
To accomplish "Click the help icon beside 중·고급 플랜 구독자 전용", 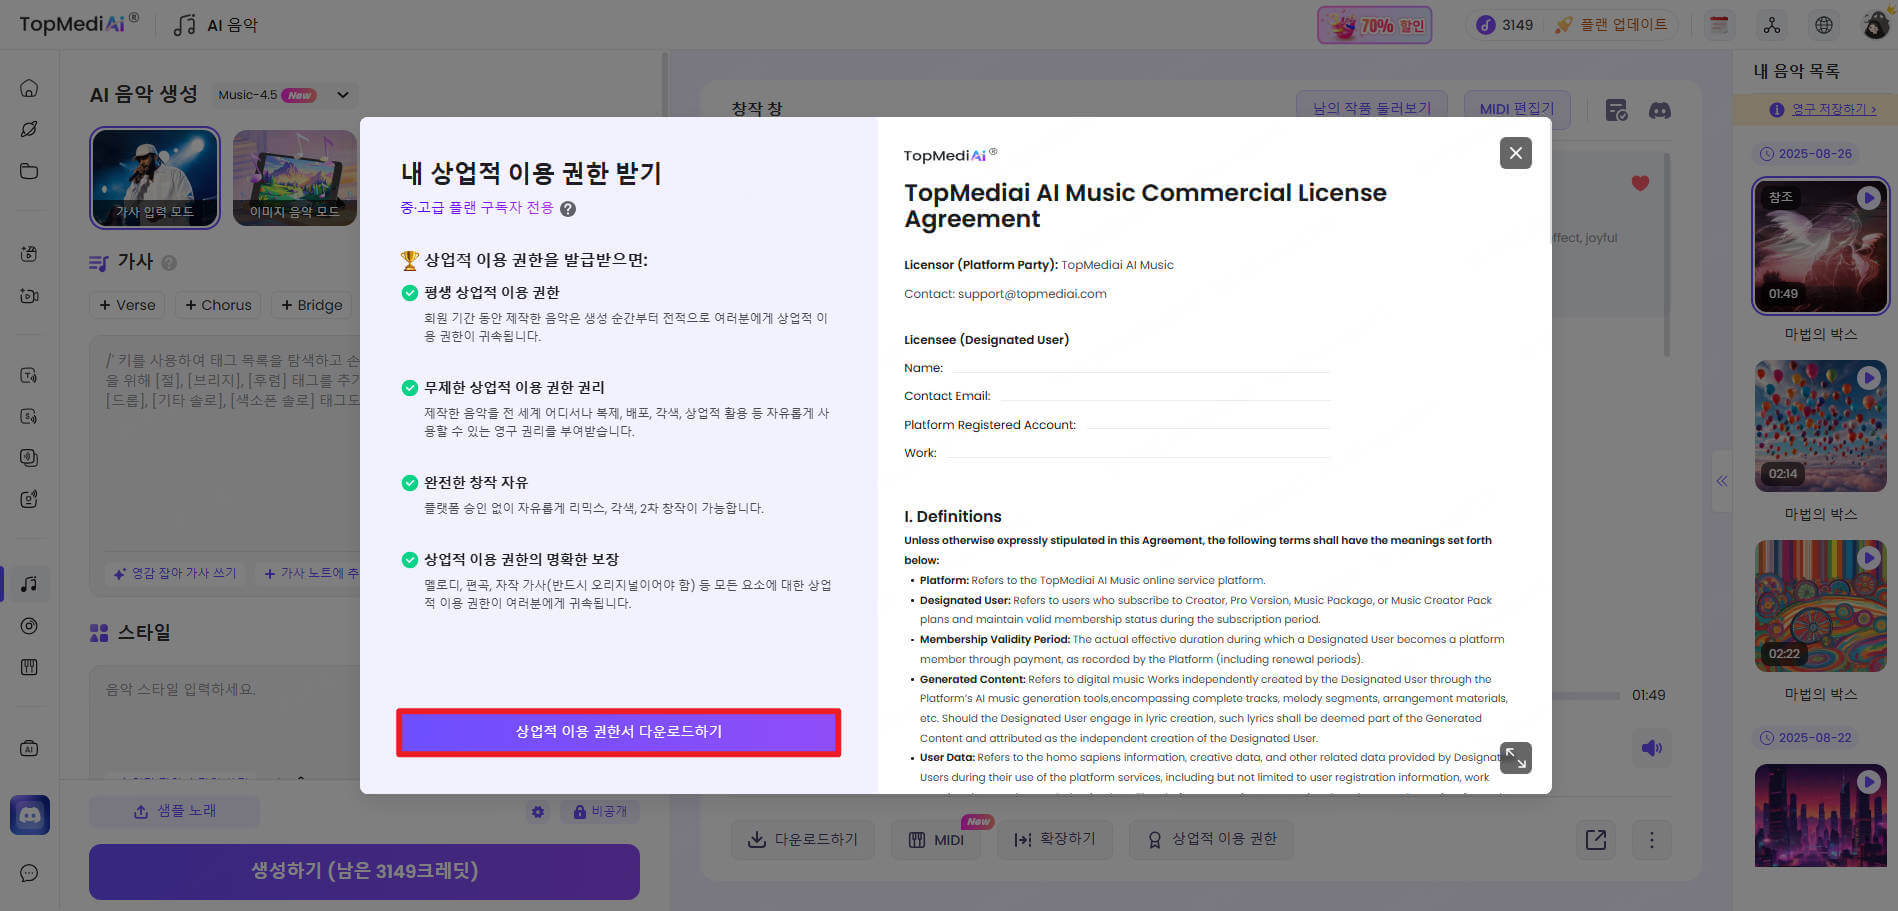I will [x=568, y=209].
